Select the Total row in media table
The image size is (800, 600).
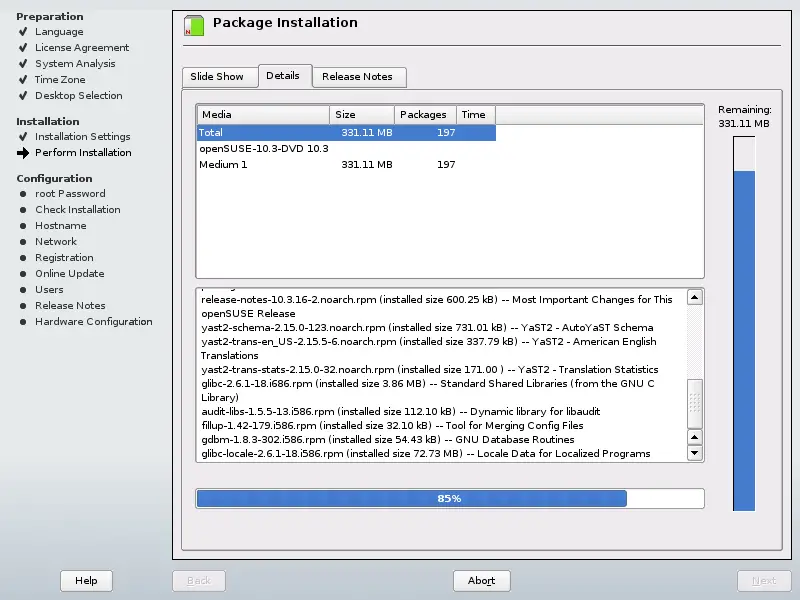tap(346, 133)
